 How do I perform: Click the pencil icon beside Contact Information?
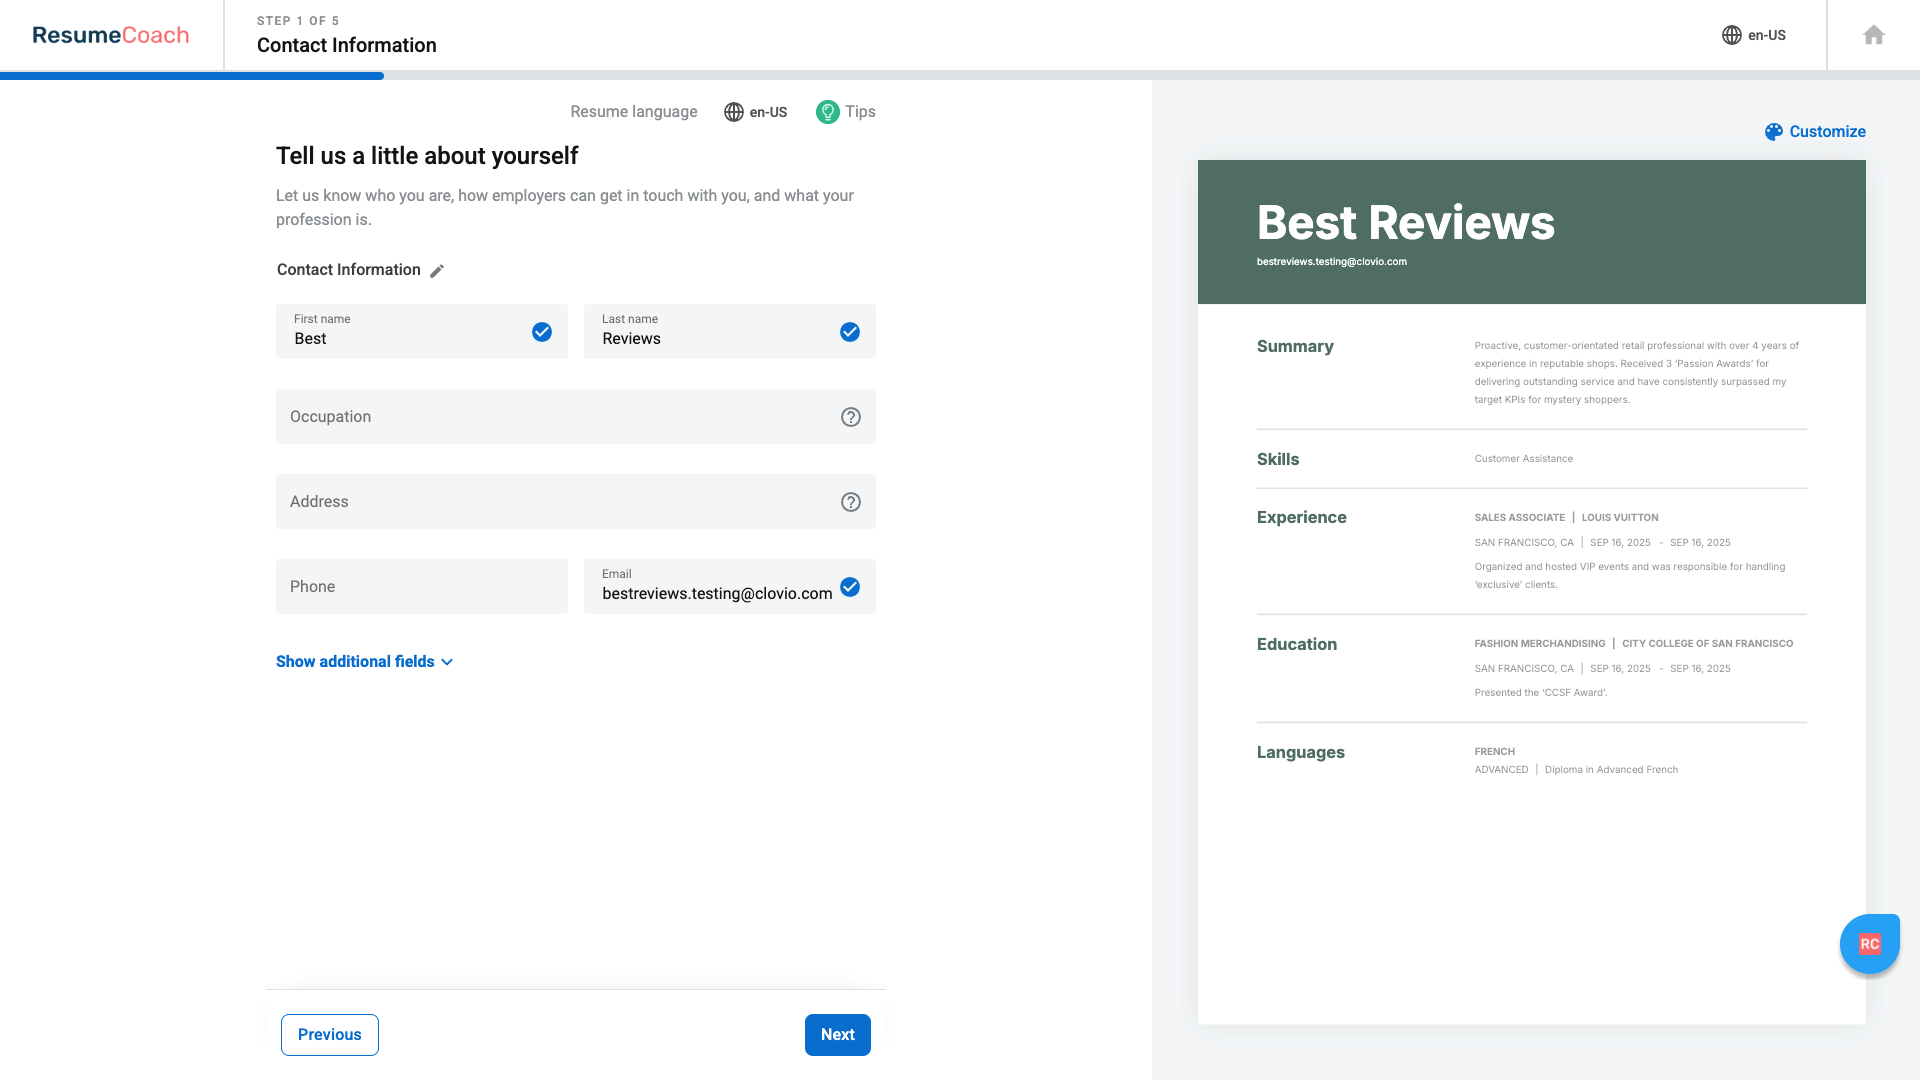click(437, 270)
